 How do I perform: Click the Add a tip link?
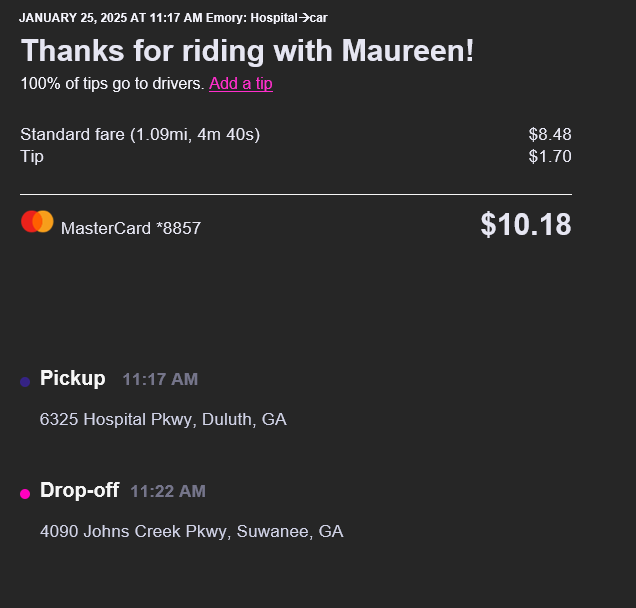pyautogui.click(x=240, y=84)
